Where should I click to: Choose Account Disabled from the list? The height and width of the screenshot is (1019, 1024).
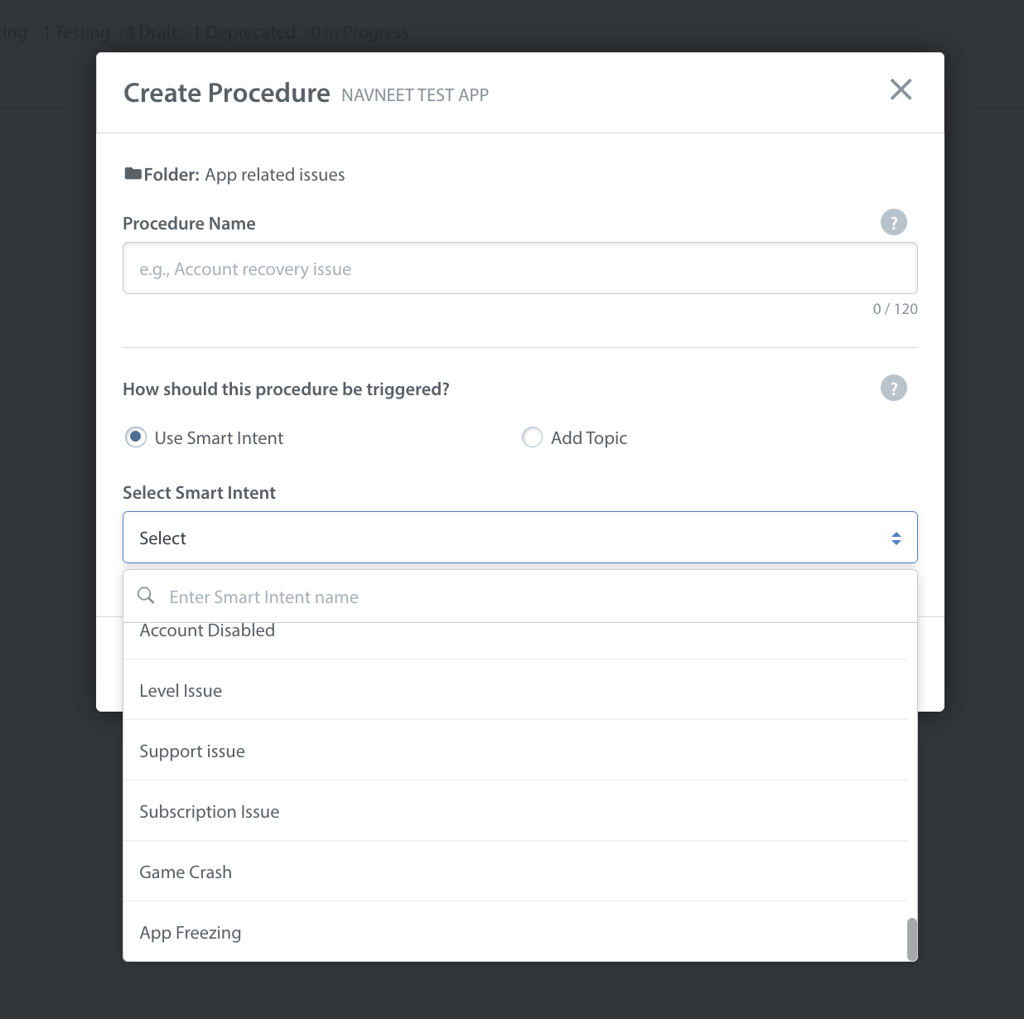pyautogui.click(x=207, y=631)
